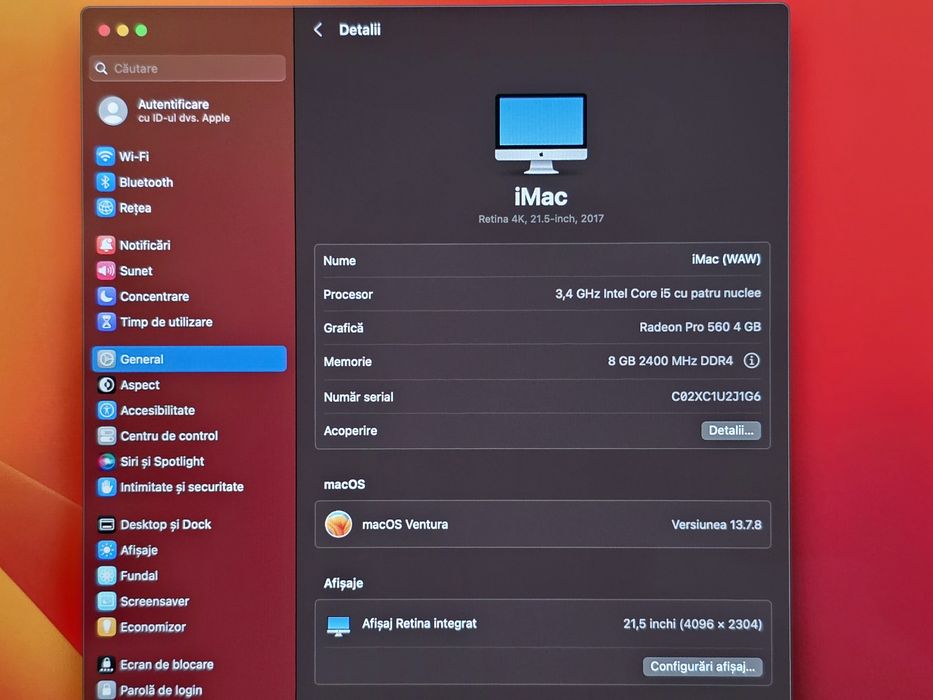Click the 8 GB 2400 MHz DDR4 value
The width and height of the screenshot is (933, 700).
coord(670,361)
